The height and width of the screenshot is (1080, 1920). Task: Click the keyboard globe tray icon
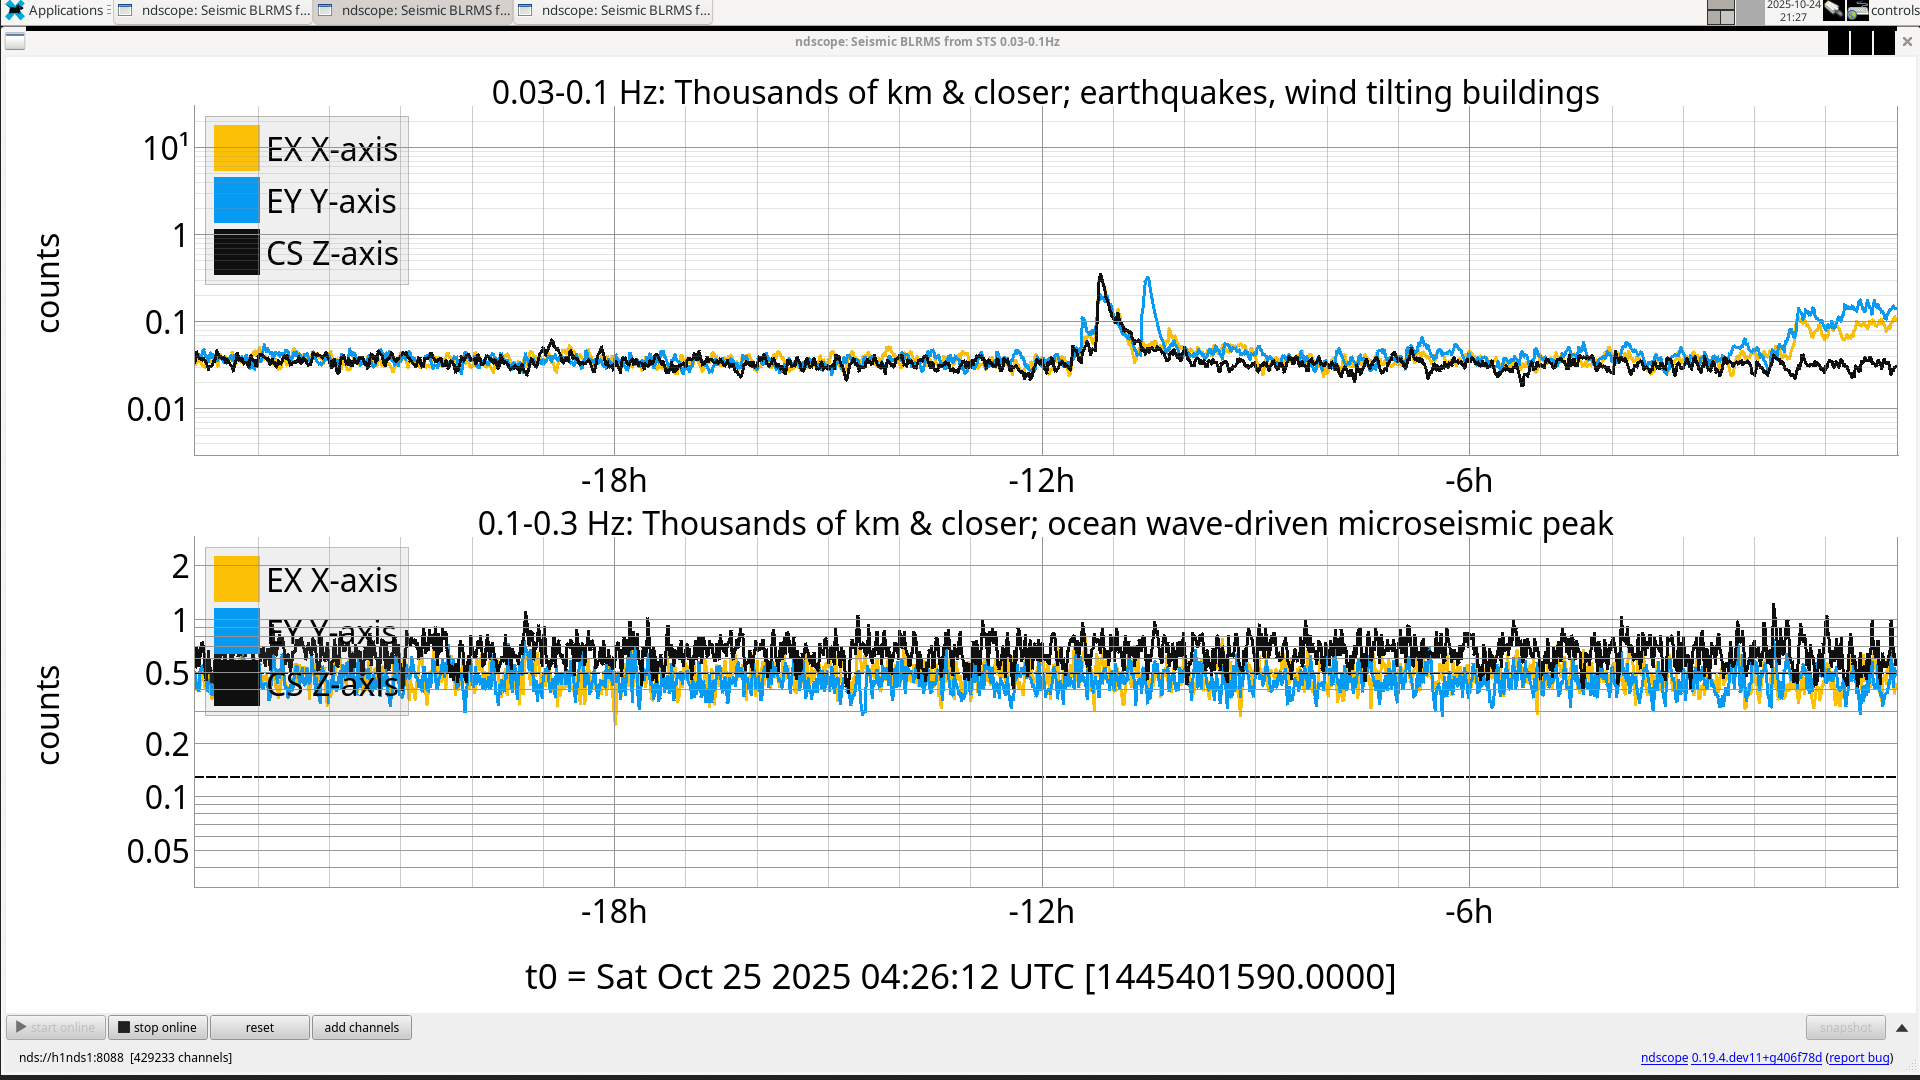click(x=1857, y=11)
